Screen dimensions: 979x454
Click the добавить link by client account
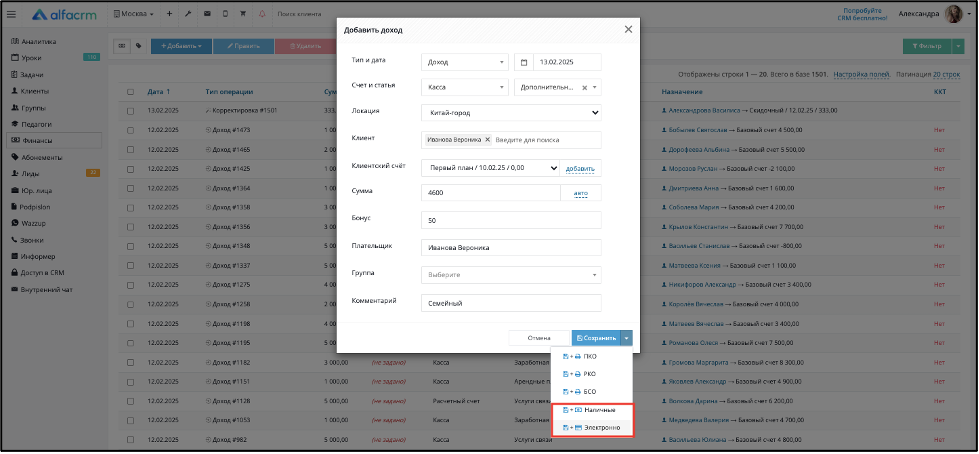581,169
